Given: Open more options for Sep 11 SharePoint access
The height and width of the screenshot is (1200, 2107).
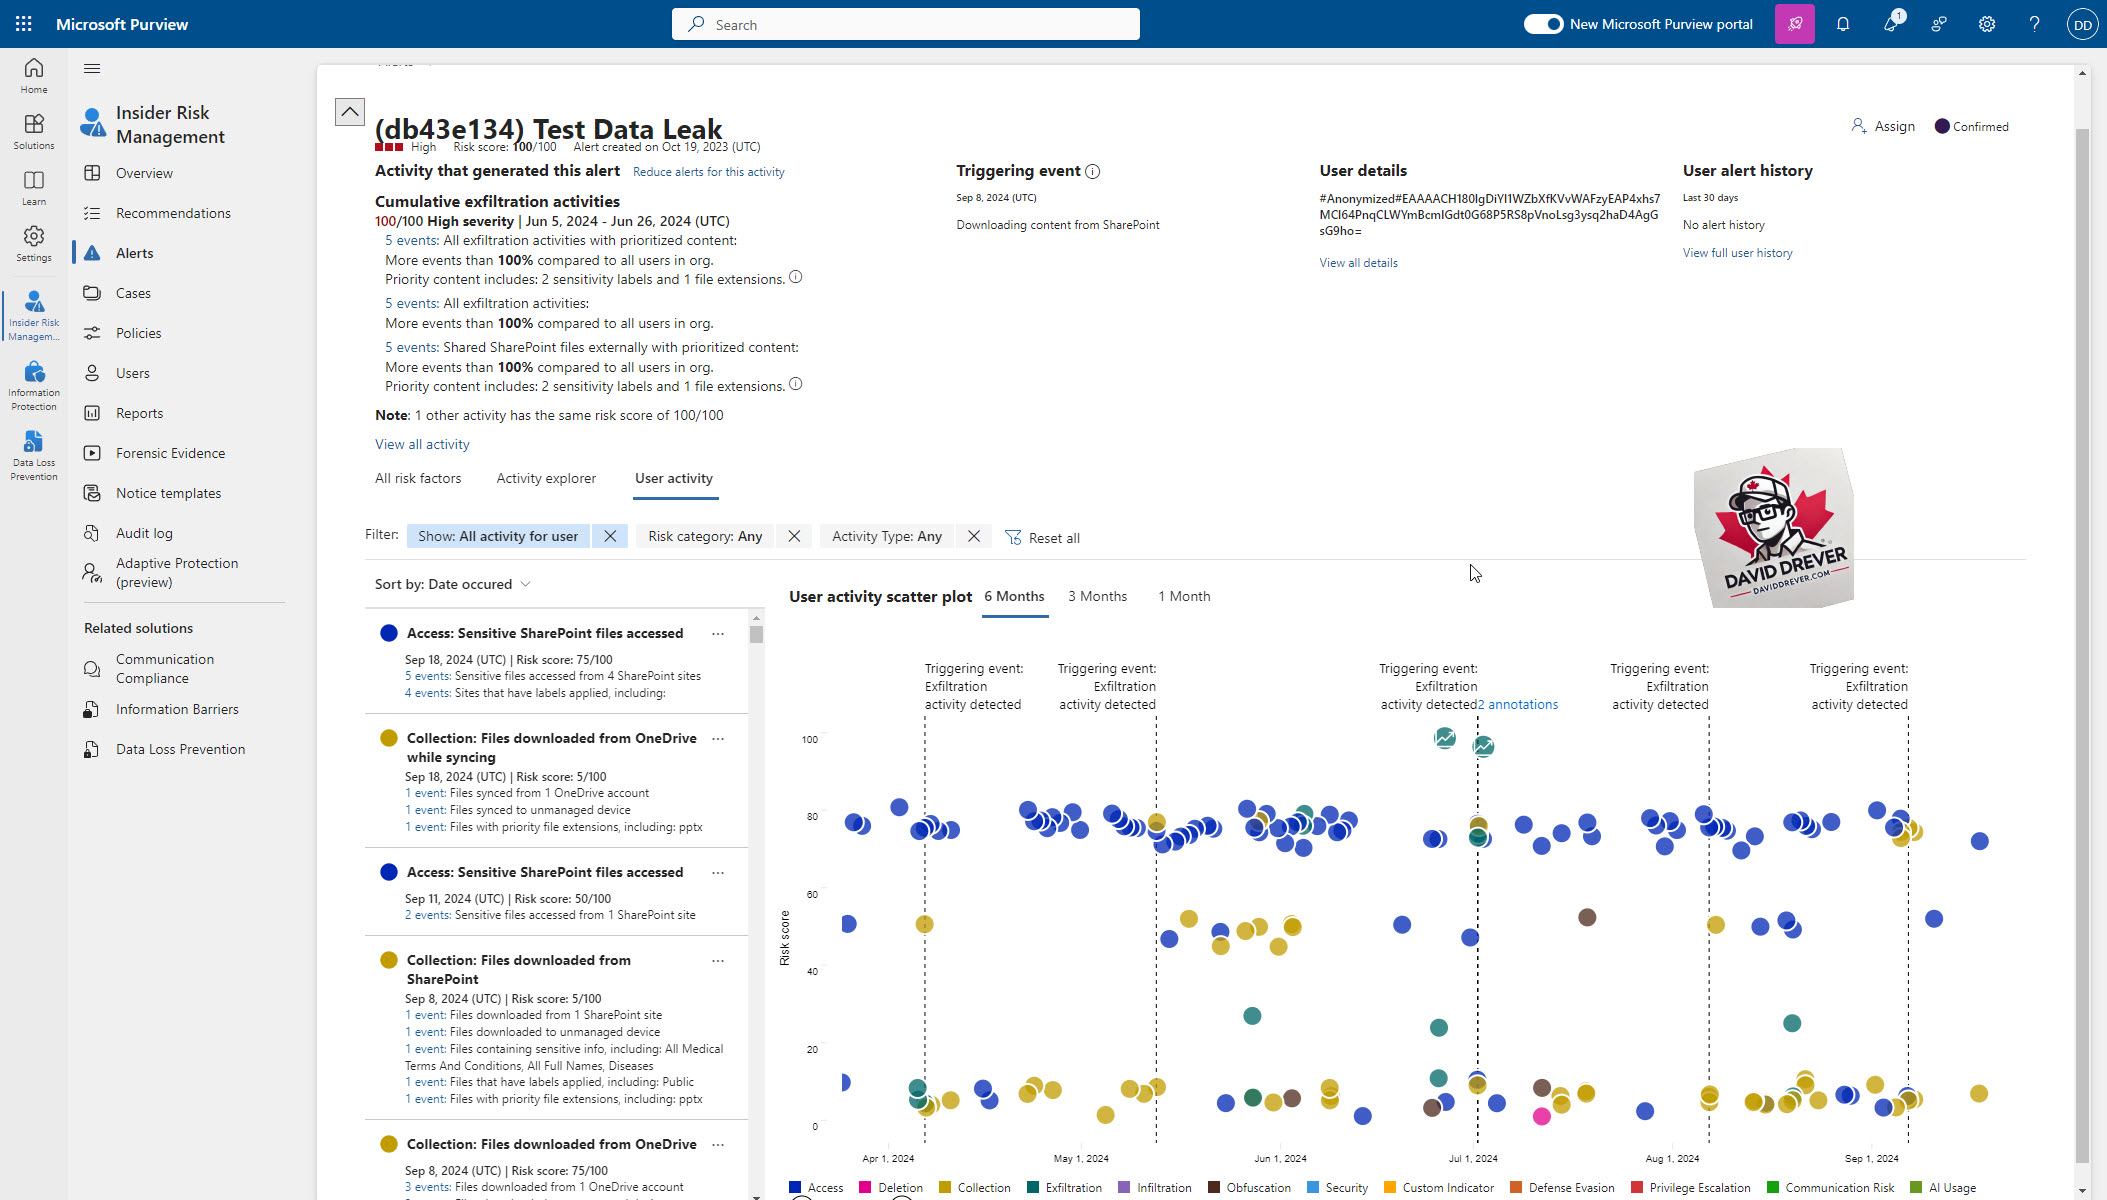Looking at the screenshot, I should [718, 872].
